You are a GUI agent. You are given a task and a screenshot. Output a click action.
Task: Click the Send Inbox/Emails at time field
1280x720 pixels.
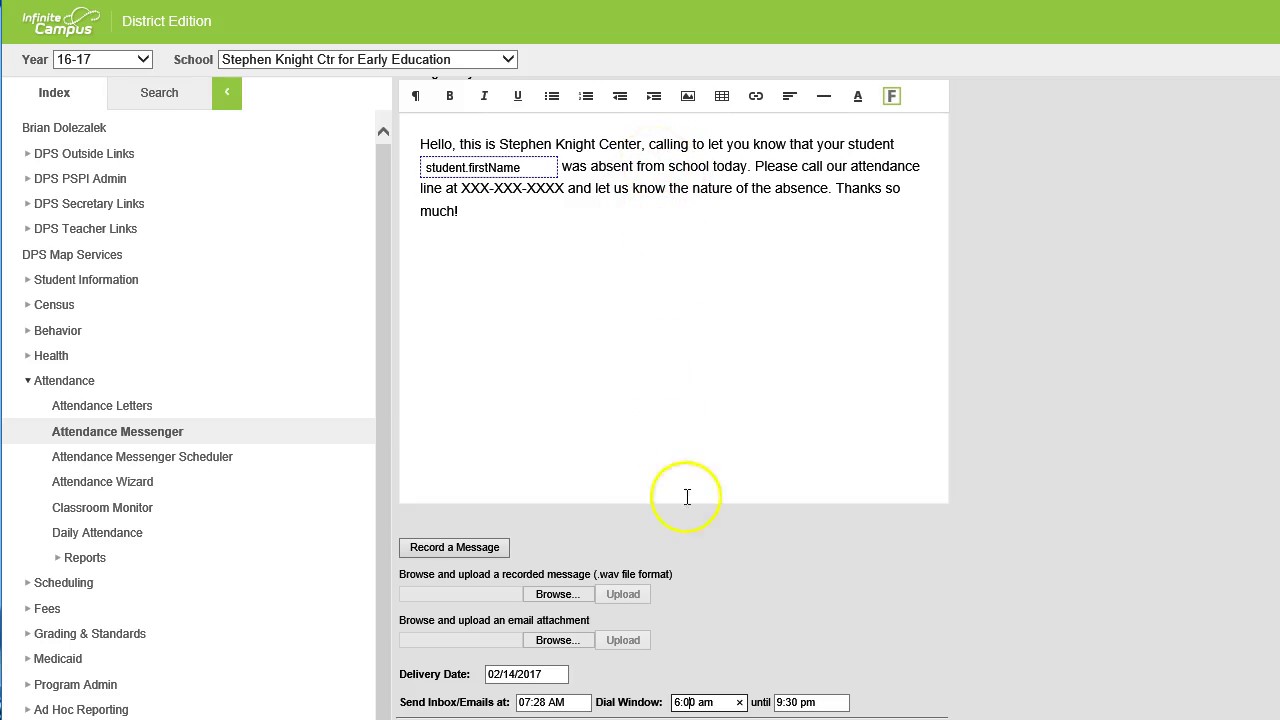553,702
